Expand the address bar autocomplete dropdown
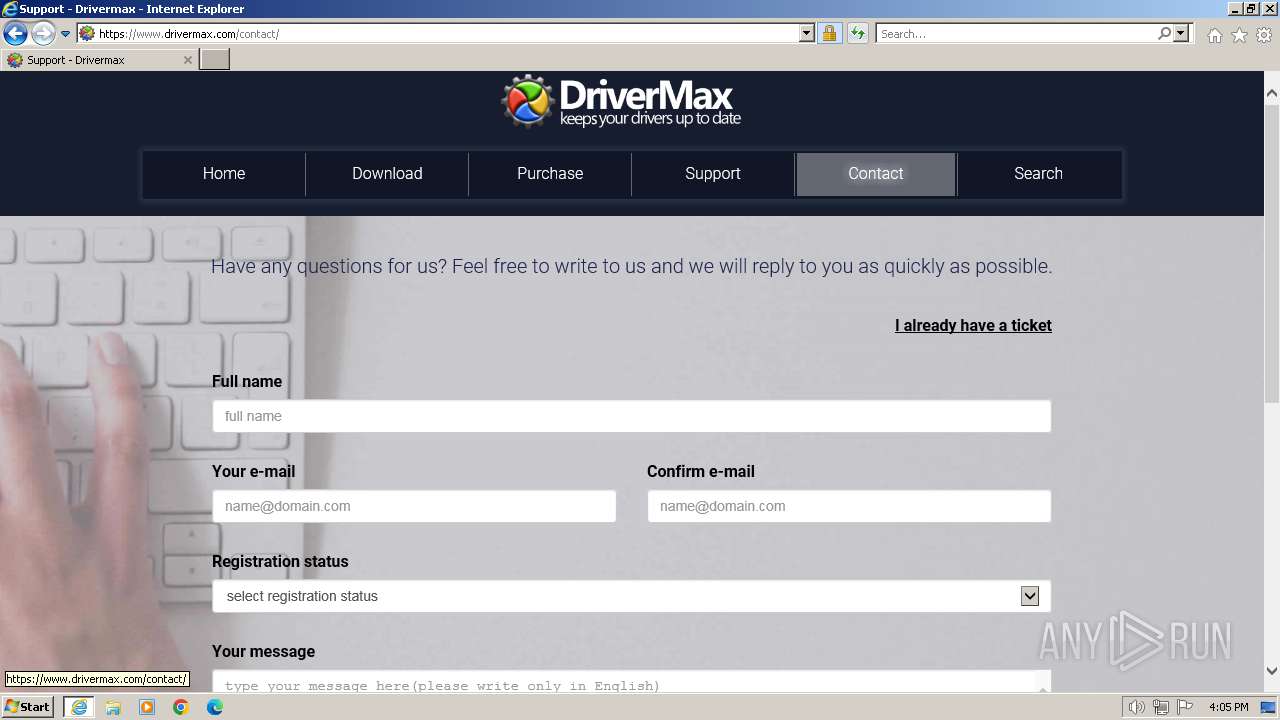The width and height of the screenshot is (1280, 720). tap(807, 33)
